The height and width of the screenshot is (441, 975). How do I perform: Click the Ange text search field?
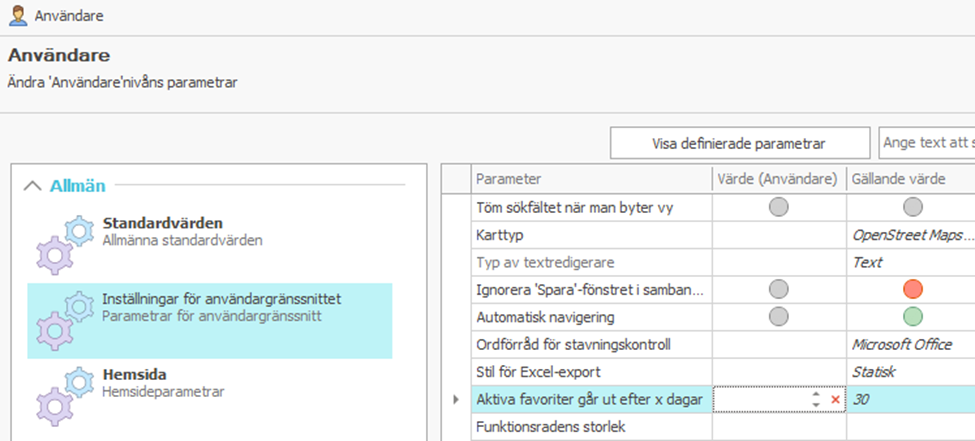click(927, 143)
